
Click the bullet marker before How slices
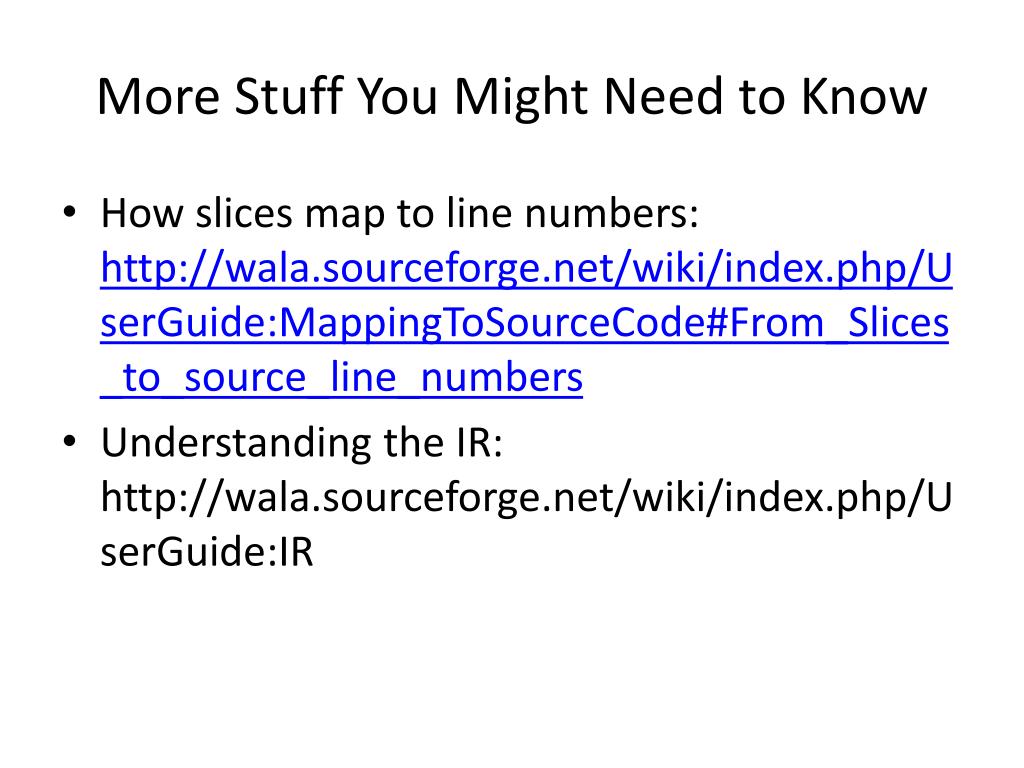69,213
